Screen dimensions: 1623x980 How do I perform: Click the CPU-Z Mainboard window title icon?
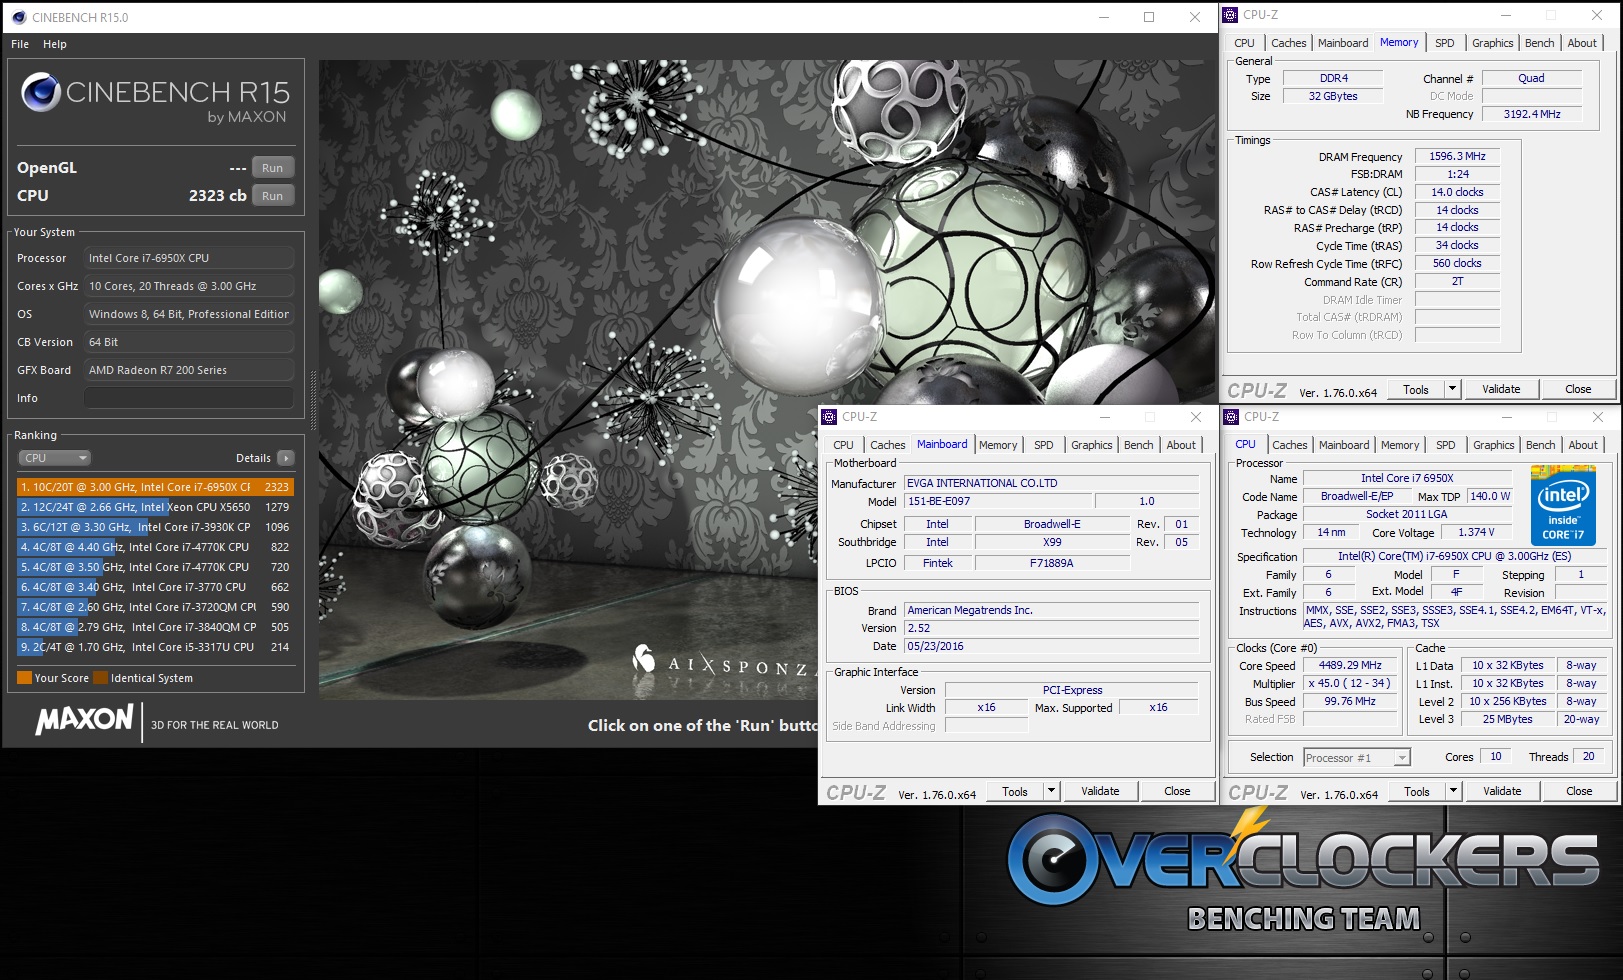(829, 417)
